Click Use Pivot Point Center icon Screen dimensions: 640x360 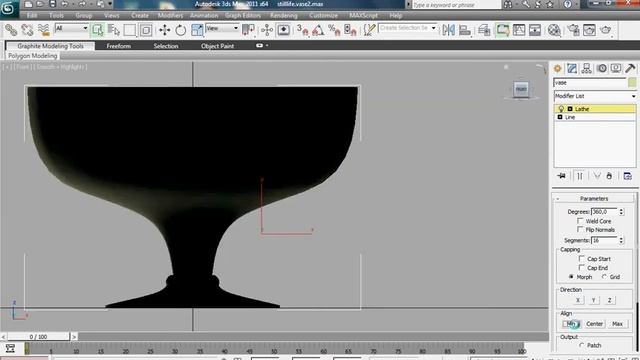[249, 30]
